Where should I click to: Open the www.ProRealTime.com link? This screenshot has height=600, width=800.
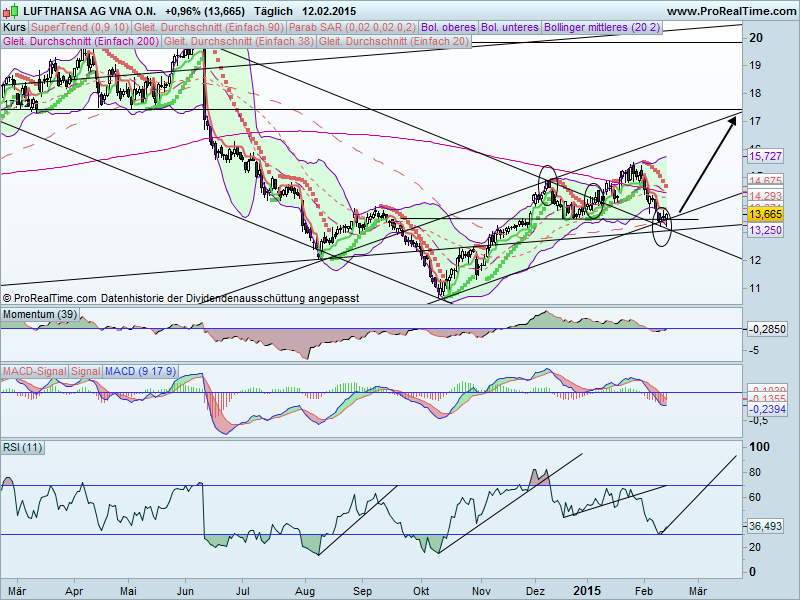point(731,11)
